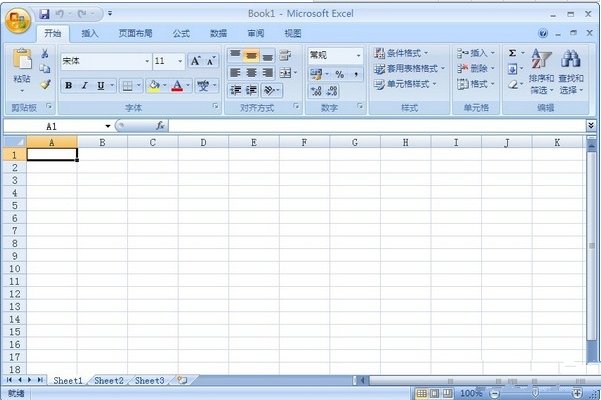601x400 pixels.
Task: Switch to Page Layout view in status bar
Action: (434, 393)
